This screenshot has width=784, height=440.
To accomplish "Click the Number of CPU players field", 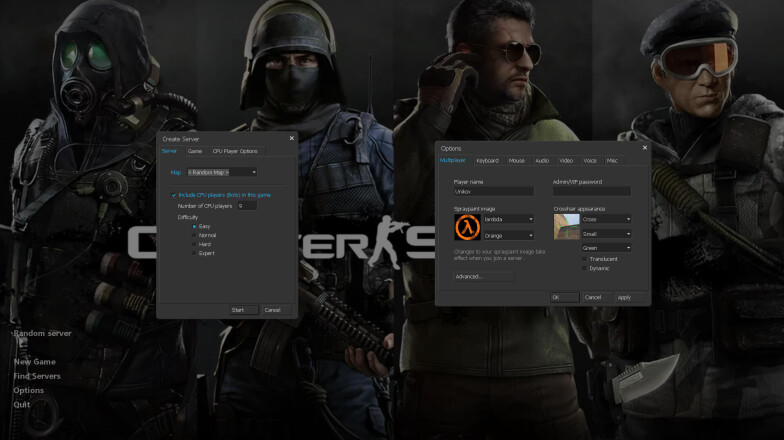I will (x=247, y=206).
